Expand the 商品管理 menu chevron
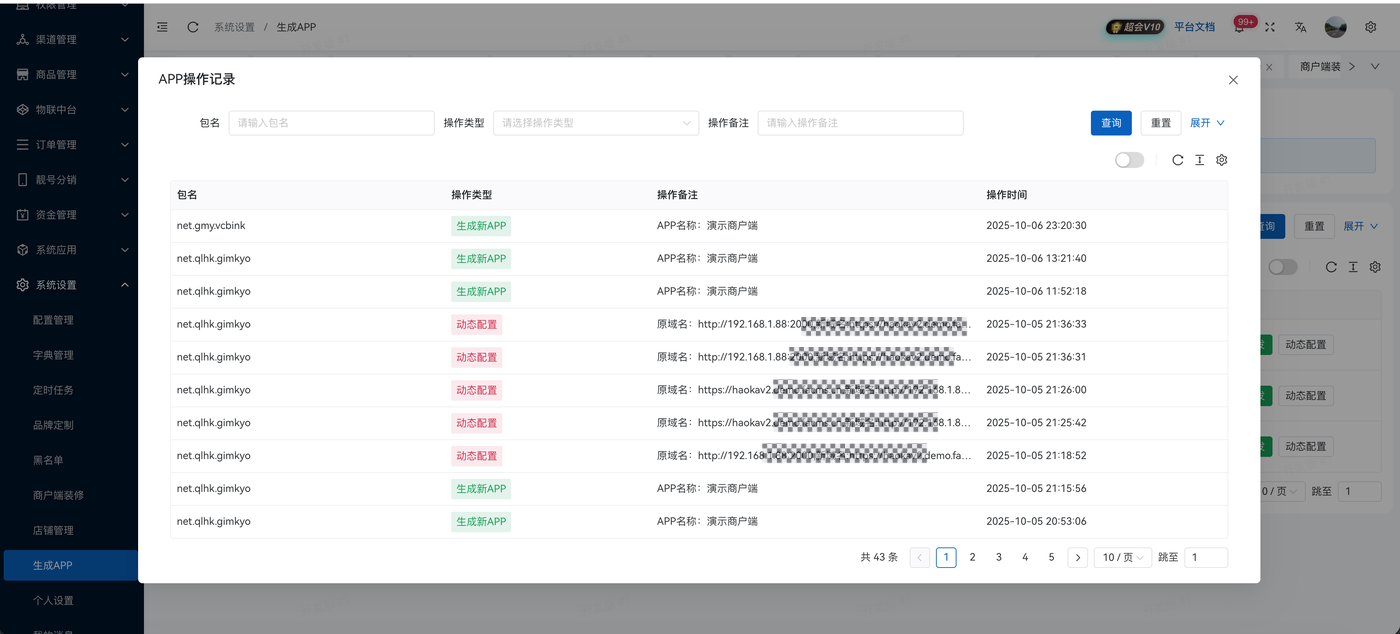Image resolution: width=1400 pixels, height=634 pixels. (x=125, y=75)
